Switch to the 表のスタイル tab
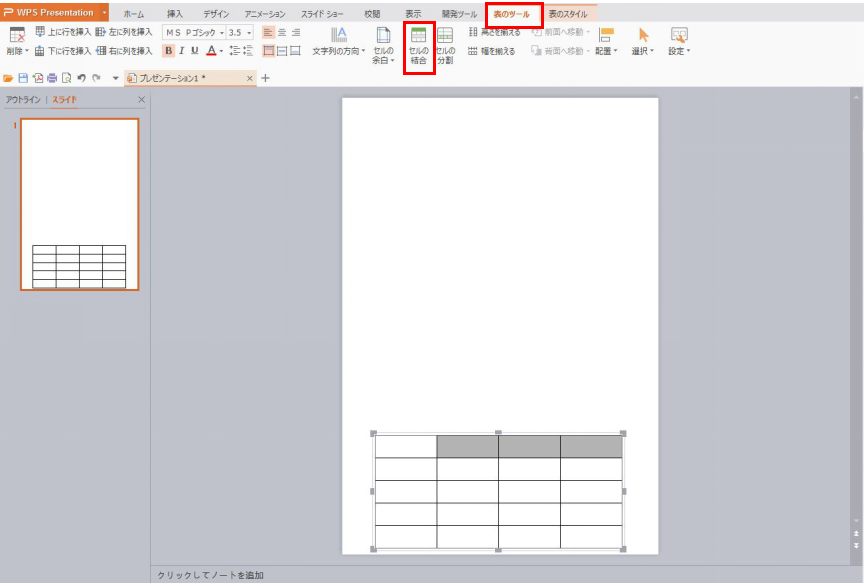This screenshot has height=583, width=865. click(568, 14)
